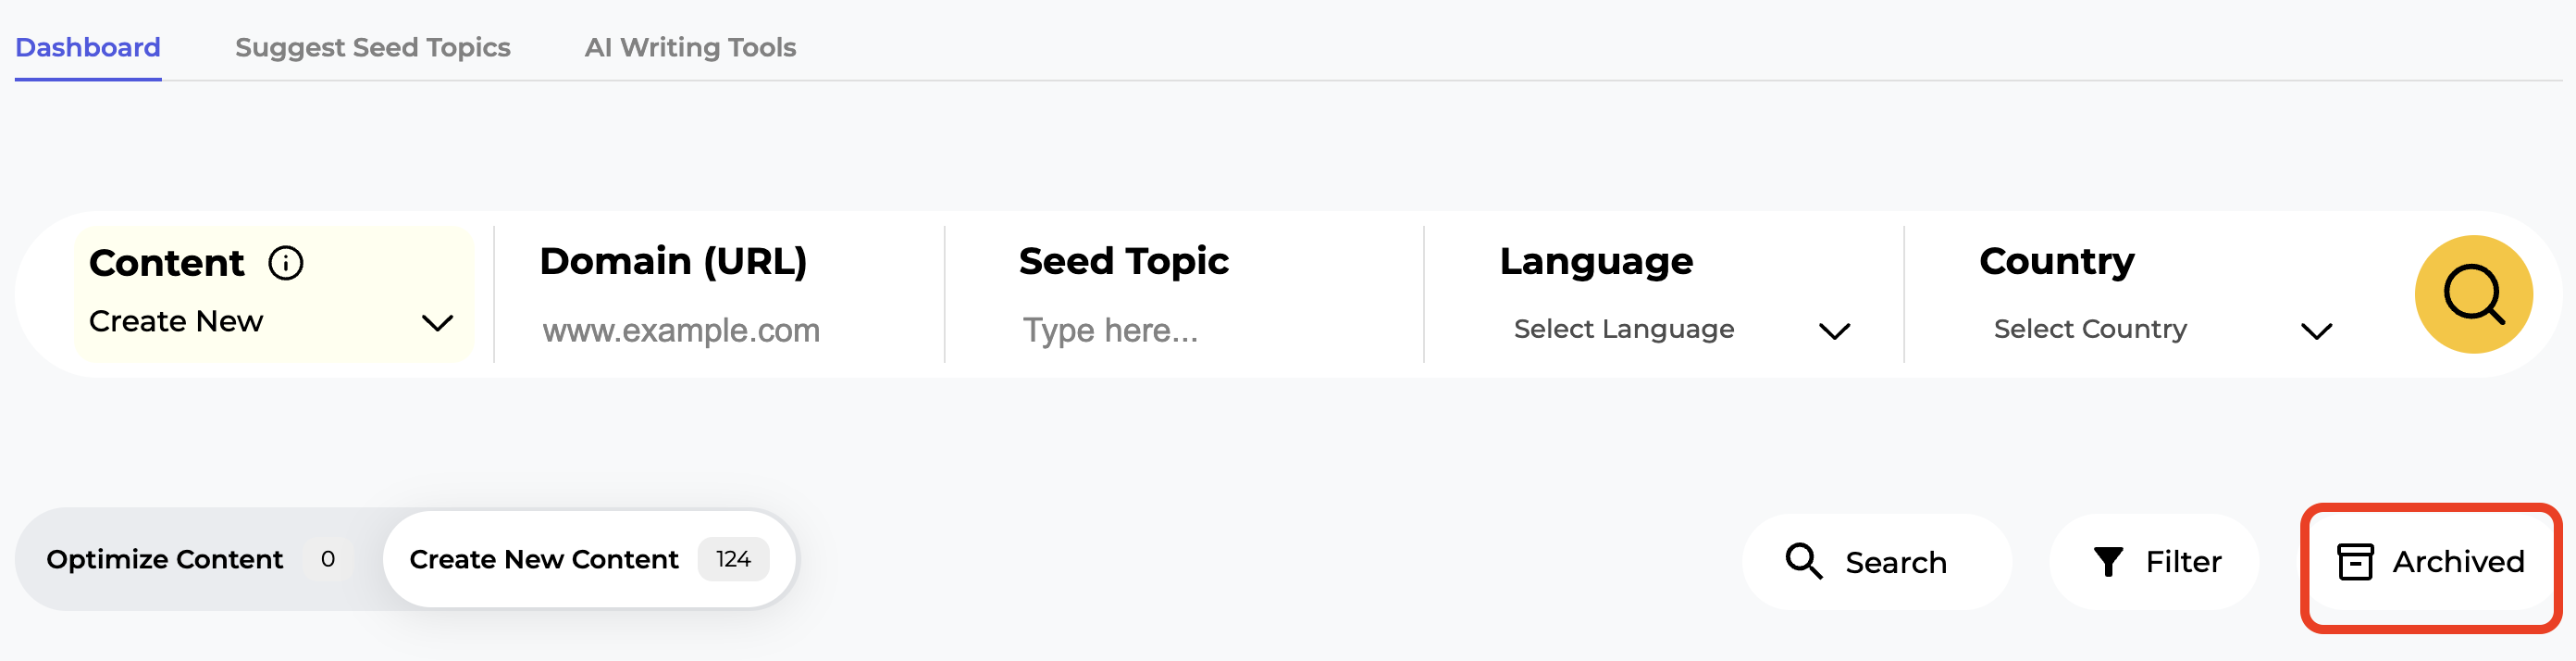Switch on the Create New Content view
The width and height of the screenshot is (2576, 661).
tap(544, 558)
